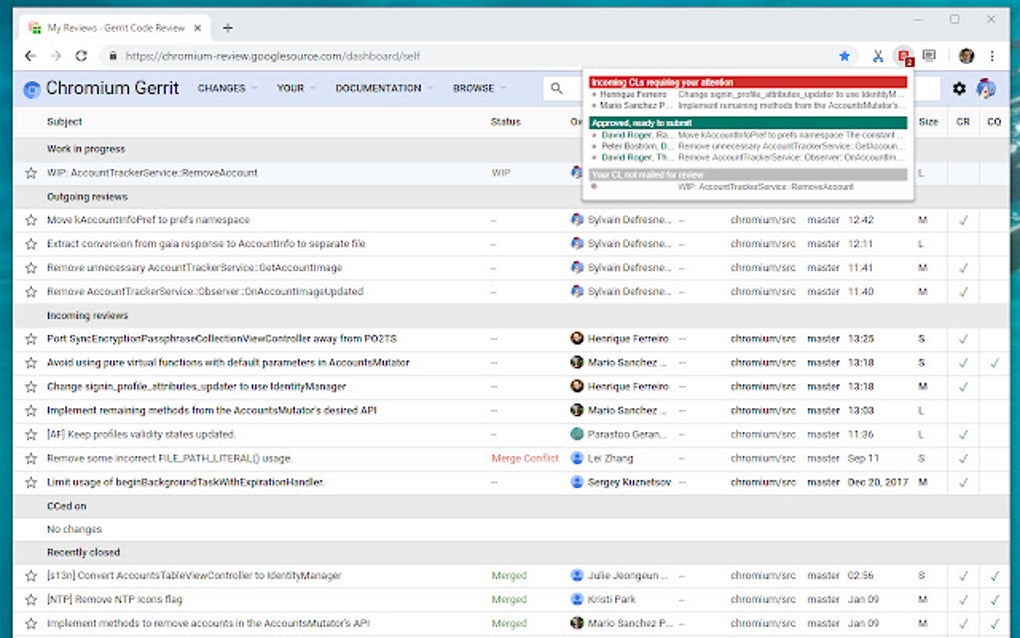Click the Gerrit search magnifier icon
This screenshot has width=1020, height=638.
click(x=557, y=89)
